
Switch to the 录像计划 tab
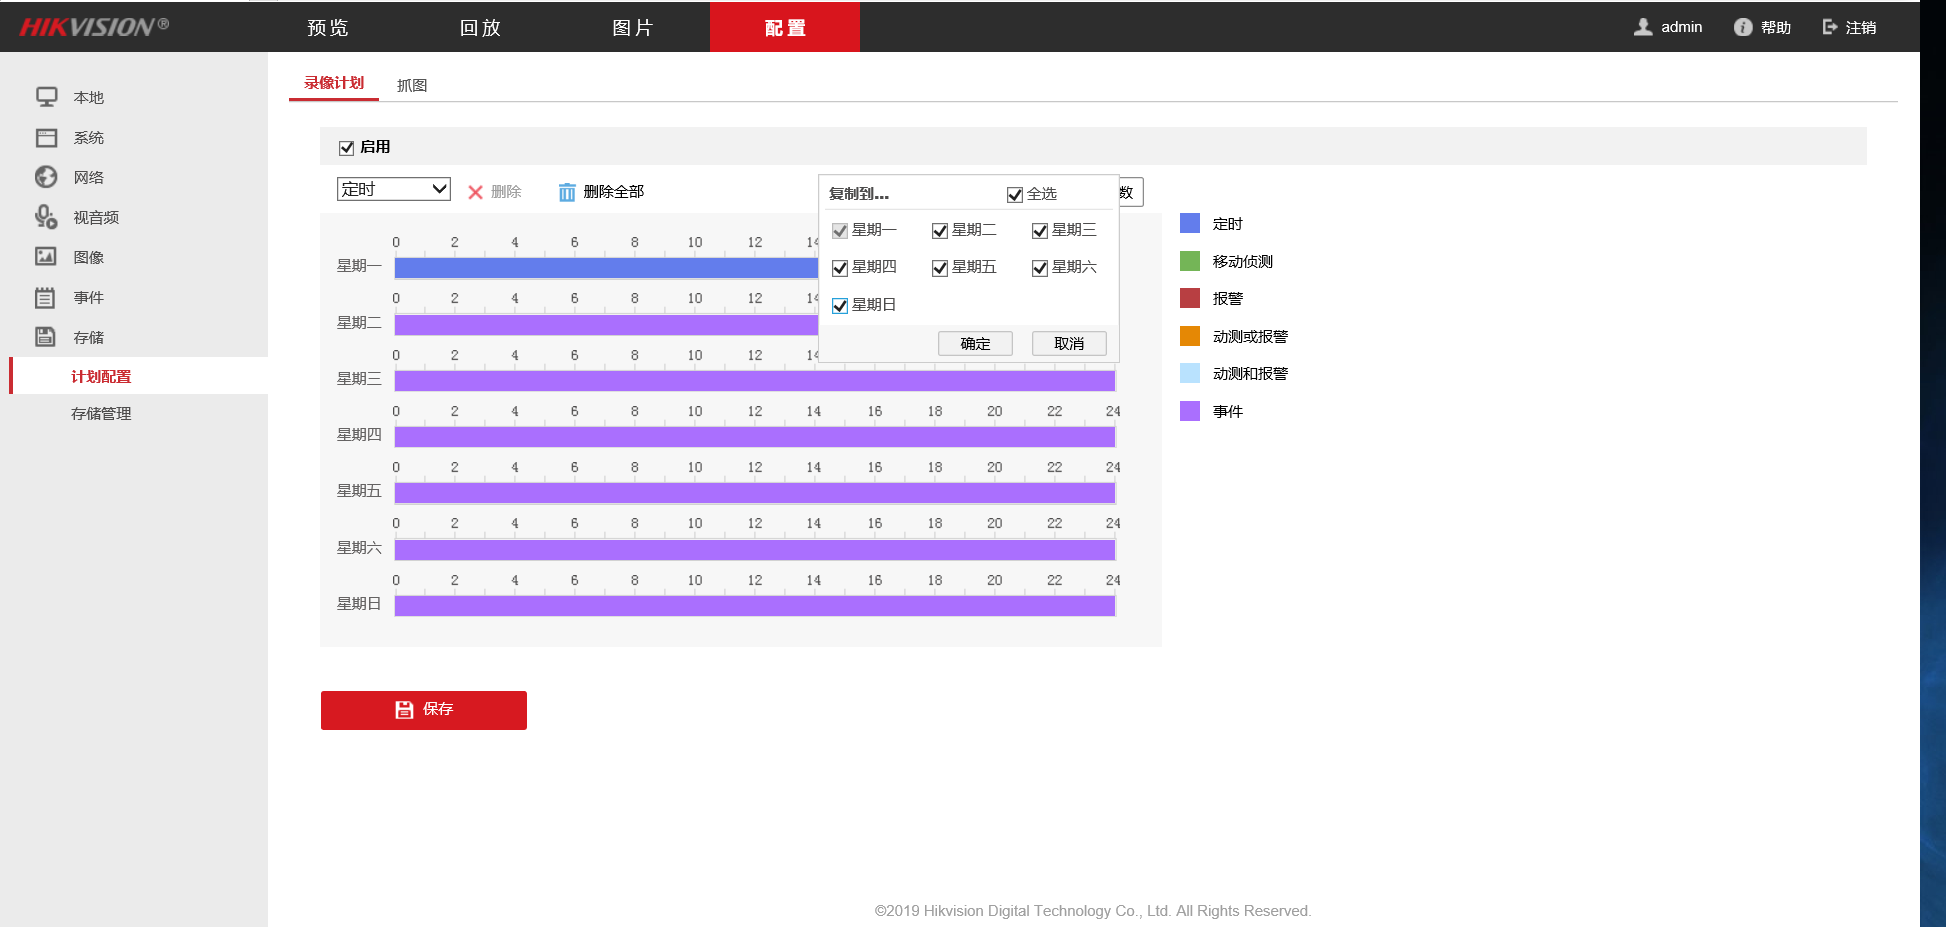[x=334, y=83]
